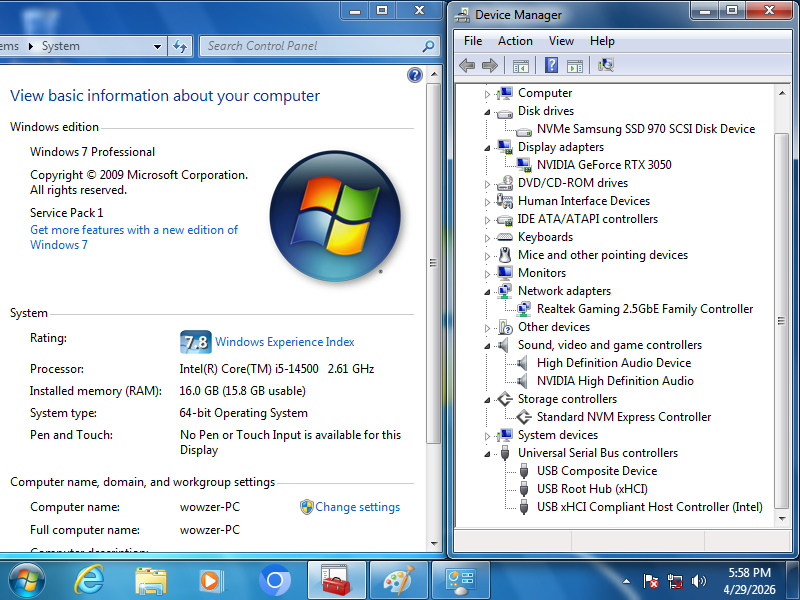The height and width of the screenshot is (600, 800).
Task: Launch Chrome from the taskbar
Action: tap(275, 581)
